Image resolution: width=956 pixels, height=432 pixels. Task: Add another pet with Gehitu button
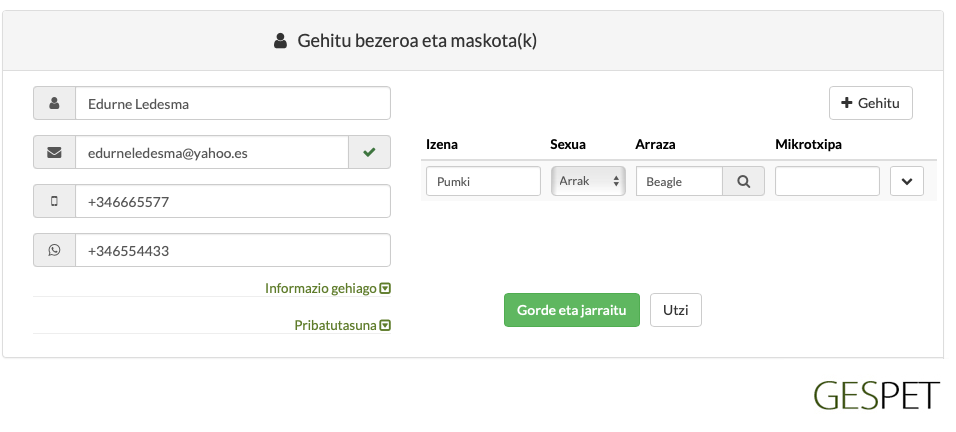point(871,103)
